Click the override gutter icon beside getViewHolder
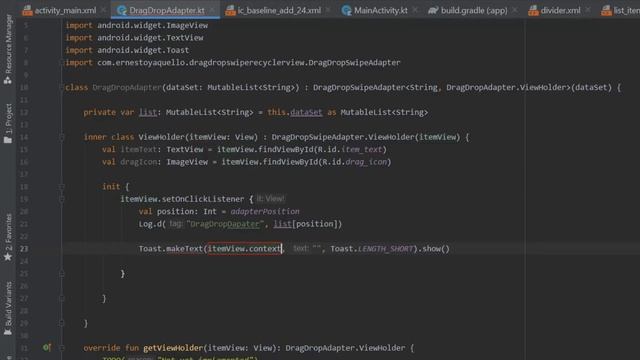Screen dimensions: 640x360 coord(47,347)
